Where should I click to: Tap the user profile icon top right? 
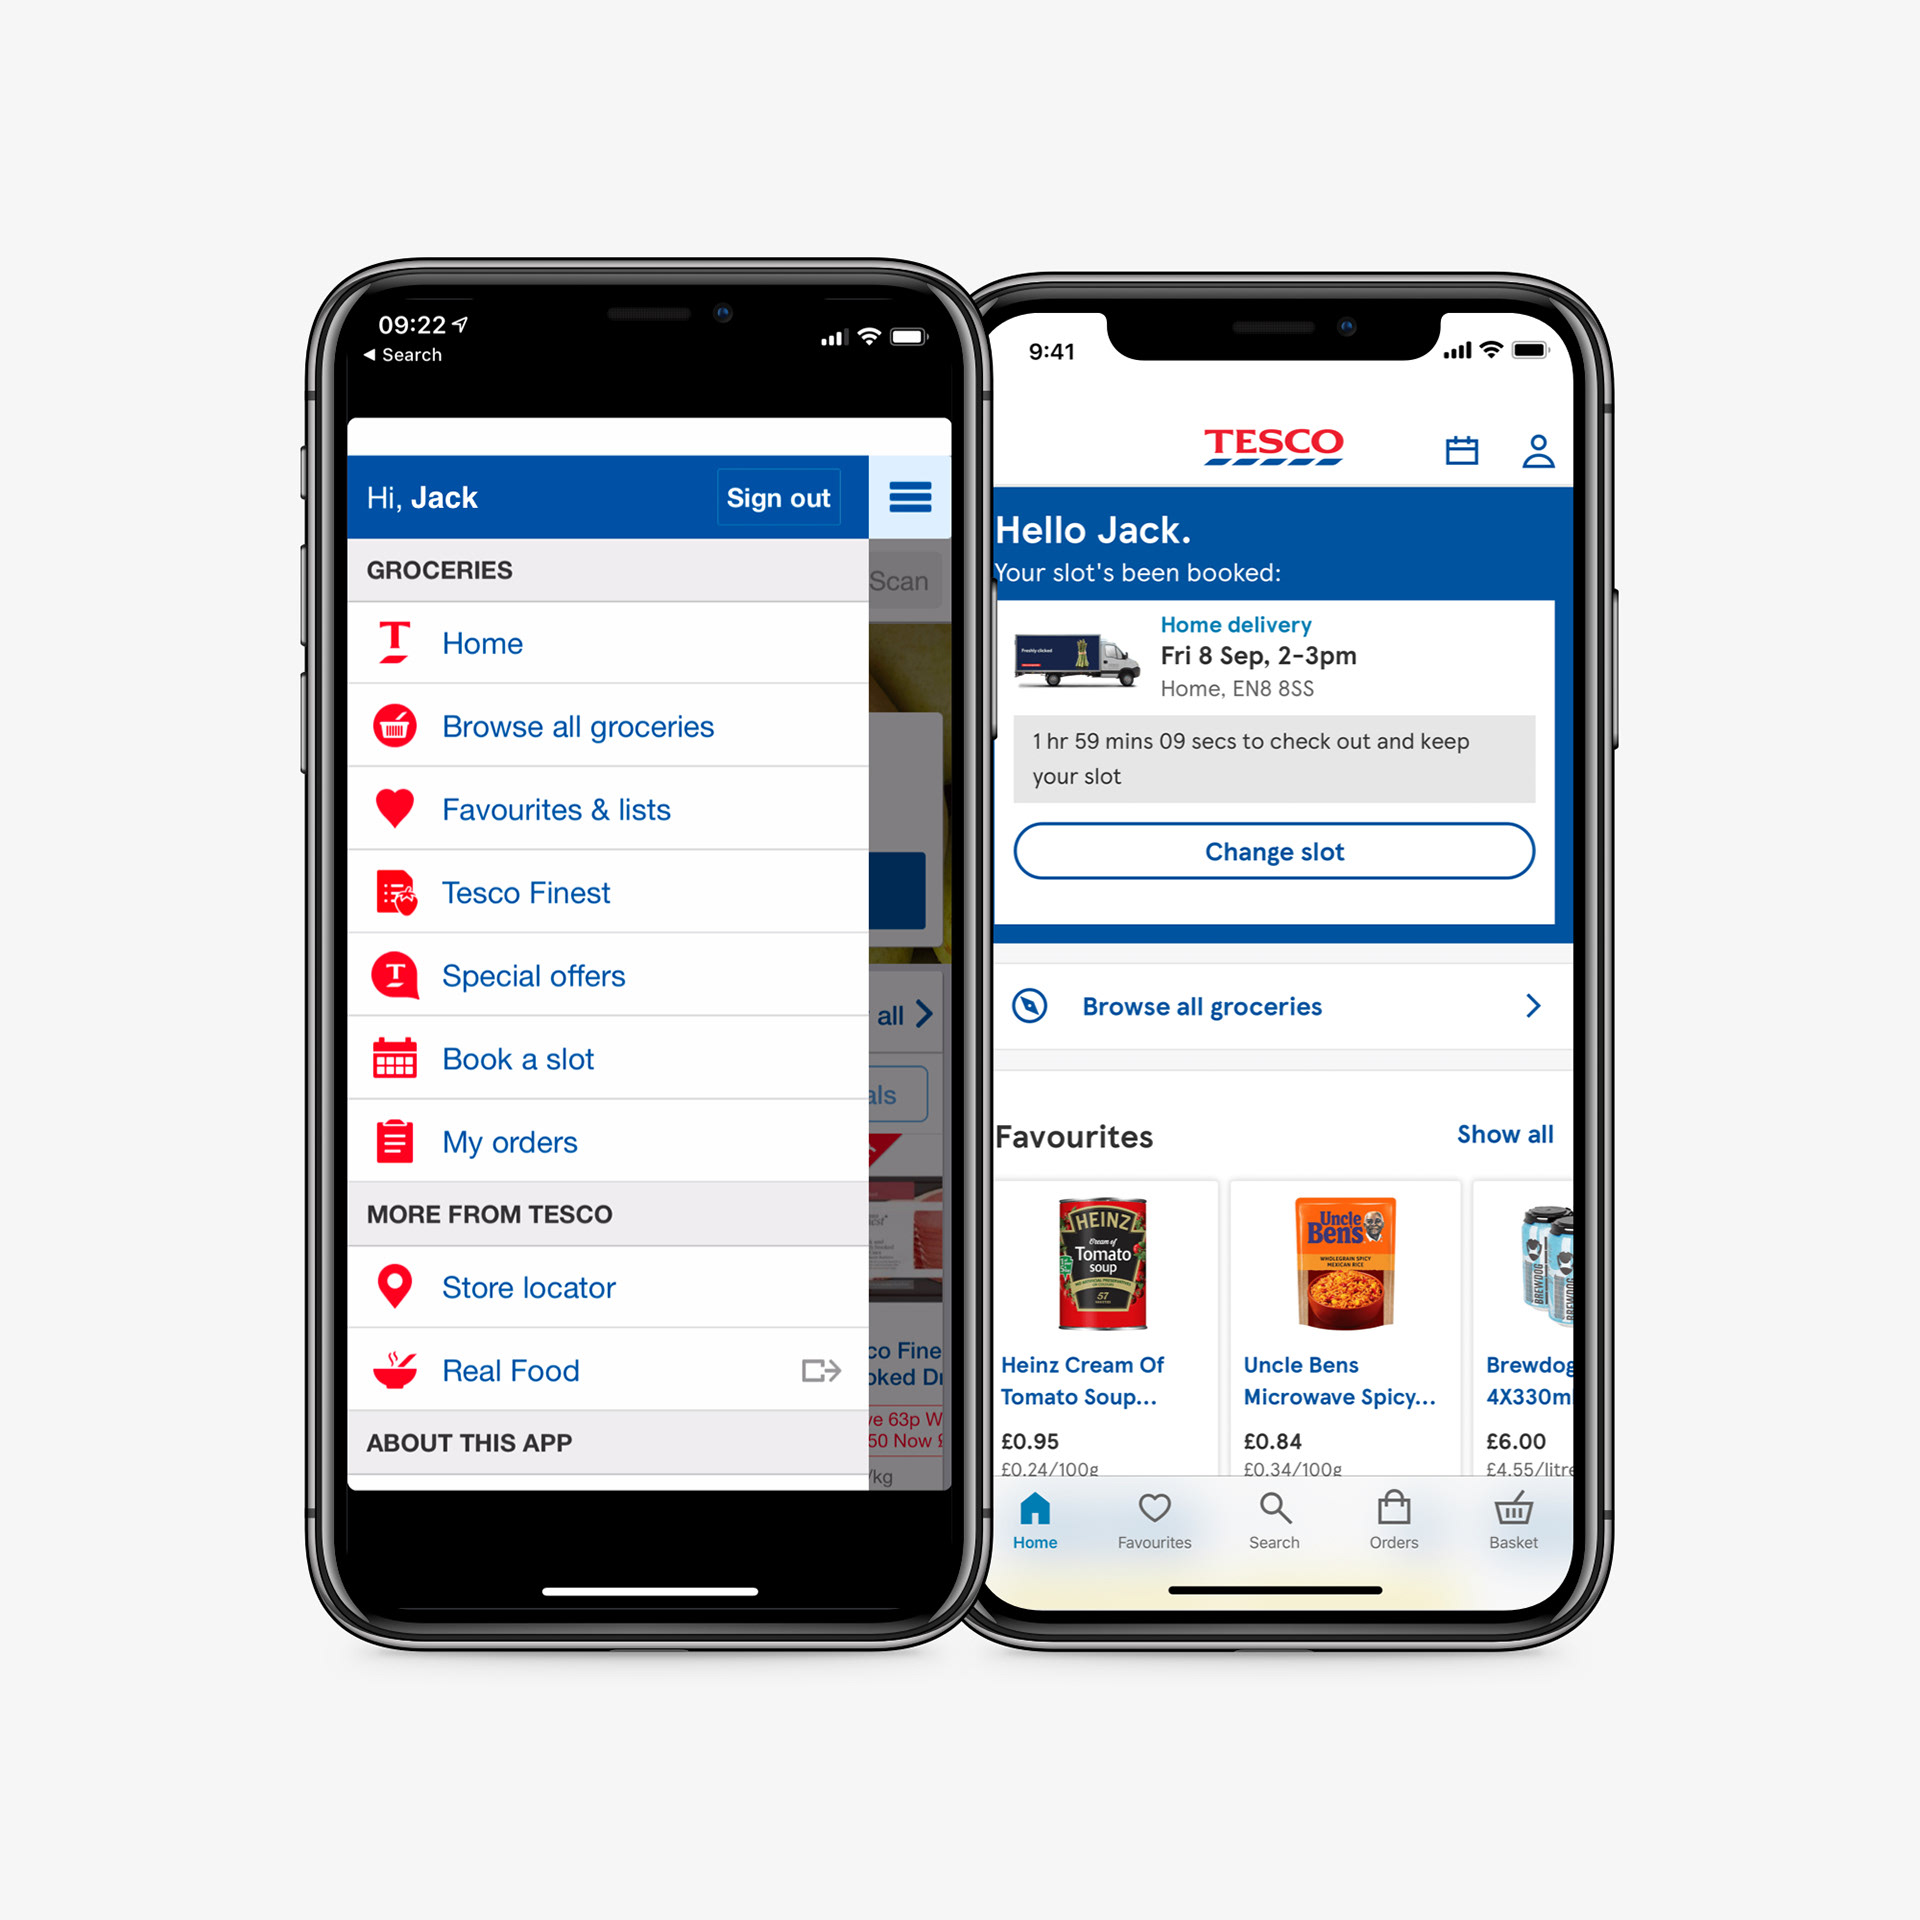point(1531,448)
